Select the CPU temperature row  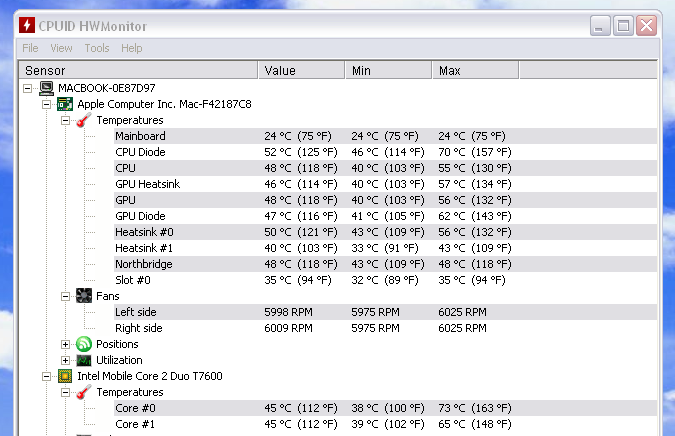point(385,168)
